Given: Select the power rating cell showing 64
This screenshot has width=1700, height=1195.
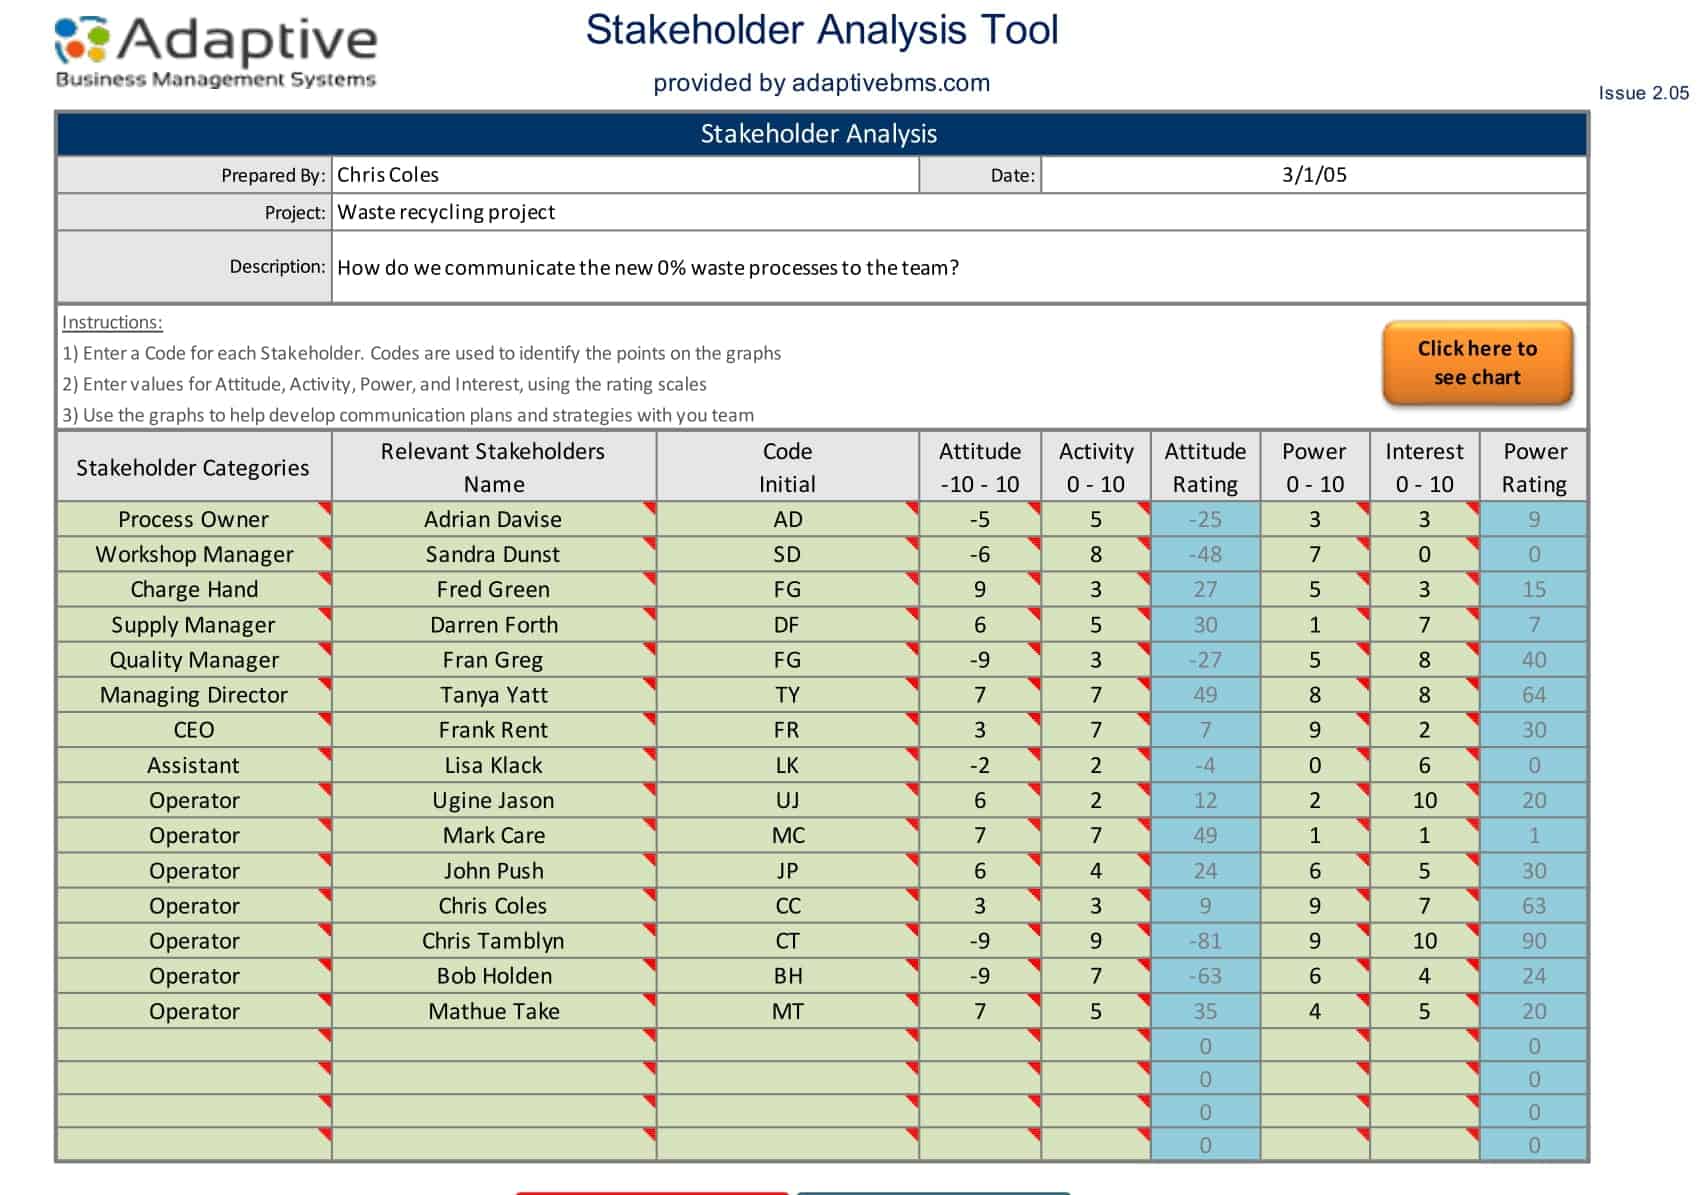Looking at the screenshot, I should [1534, 695].
